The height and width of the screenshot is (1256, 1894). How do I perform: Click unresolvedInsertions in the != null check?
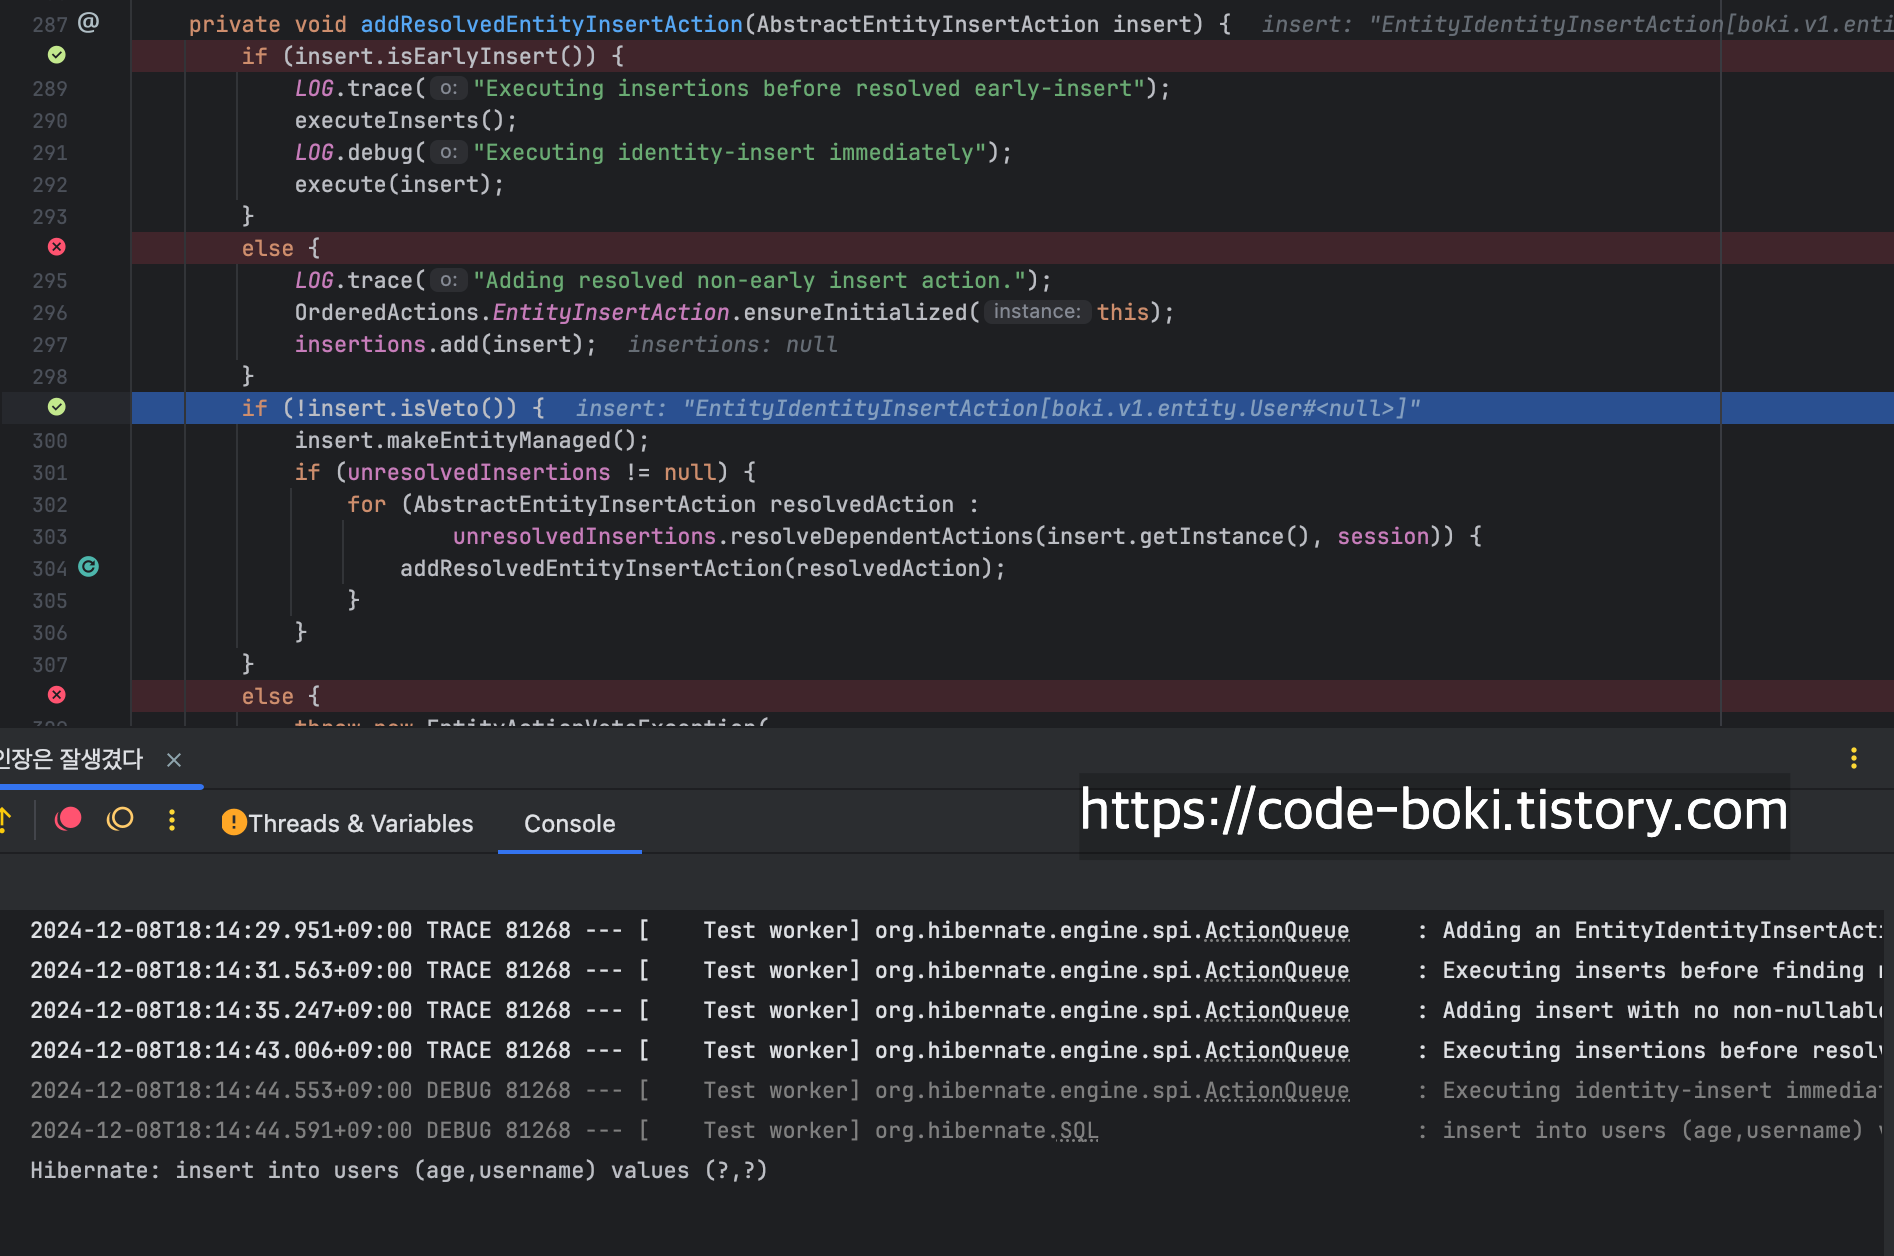click(x=478, y=472)
